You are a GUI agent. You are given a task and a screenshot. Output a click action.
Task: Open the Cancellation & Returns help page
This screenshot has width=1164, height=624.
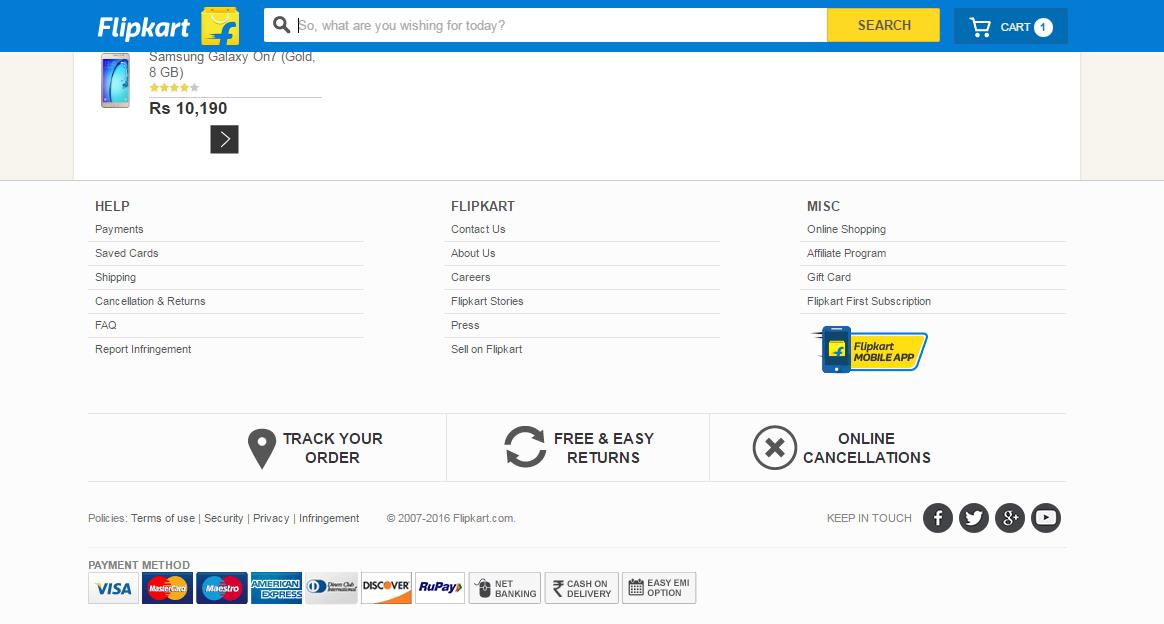coord(150,301)
